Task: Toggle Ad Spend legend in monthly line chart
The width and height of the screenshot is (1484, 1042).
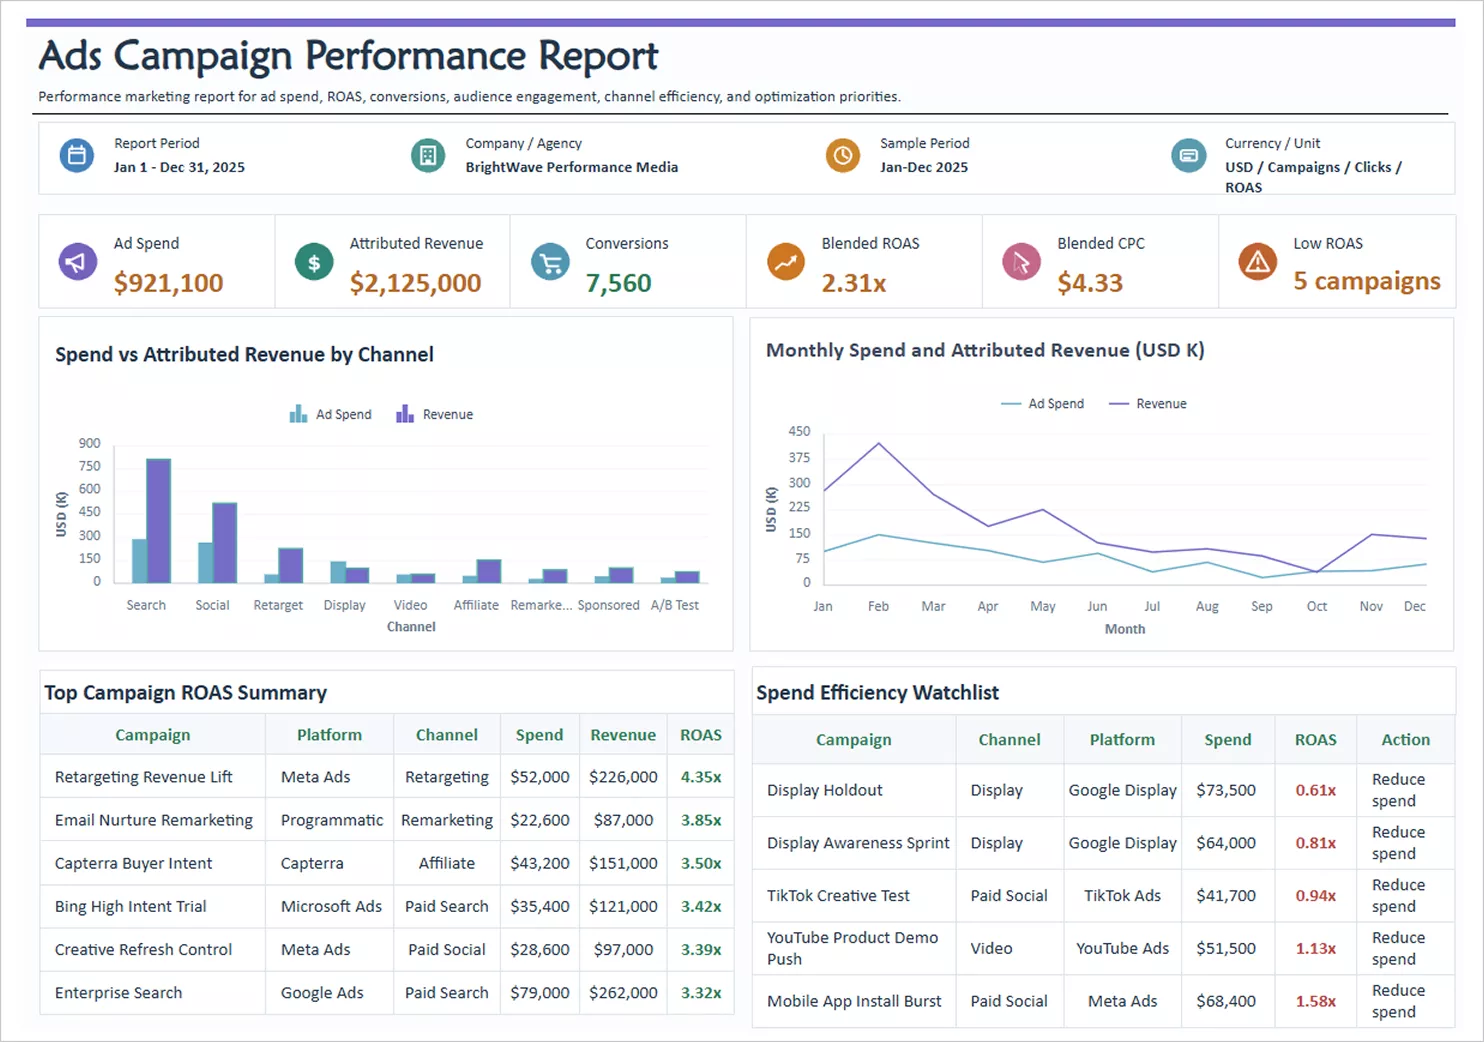Action: coord(1042,404)
